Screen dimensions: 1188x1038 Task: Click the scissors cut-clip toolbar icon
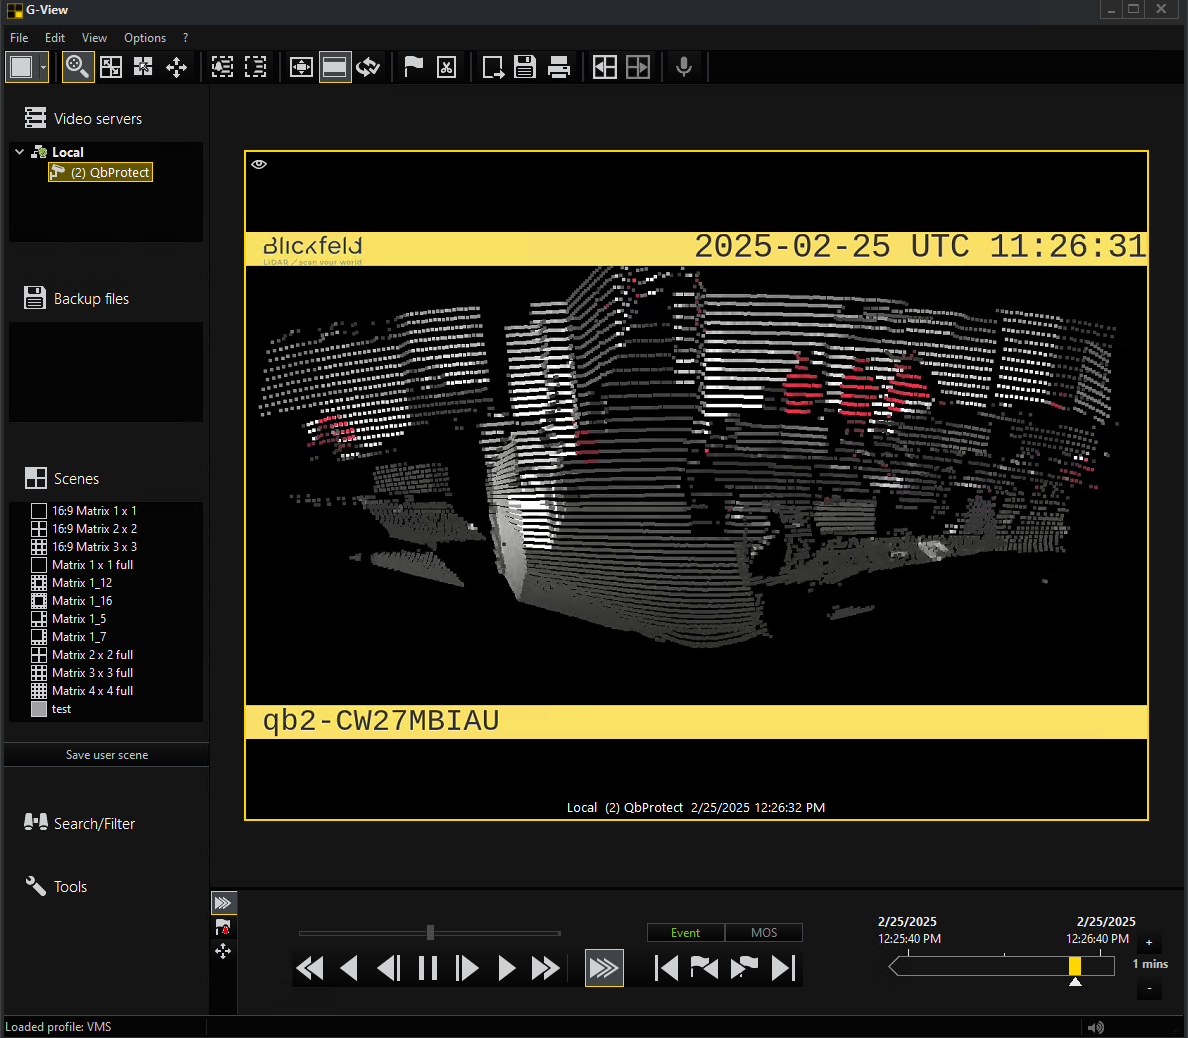[447, 67]
